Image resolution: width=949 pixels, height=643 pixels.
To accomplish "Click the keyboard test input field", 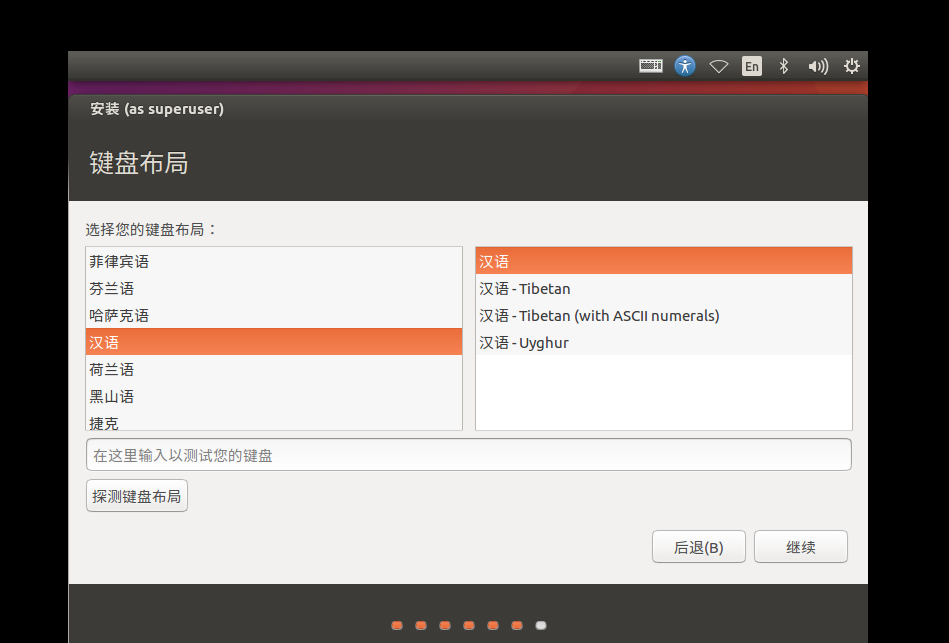I will point(469,455).
